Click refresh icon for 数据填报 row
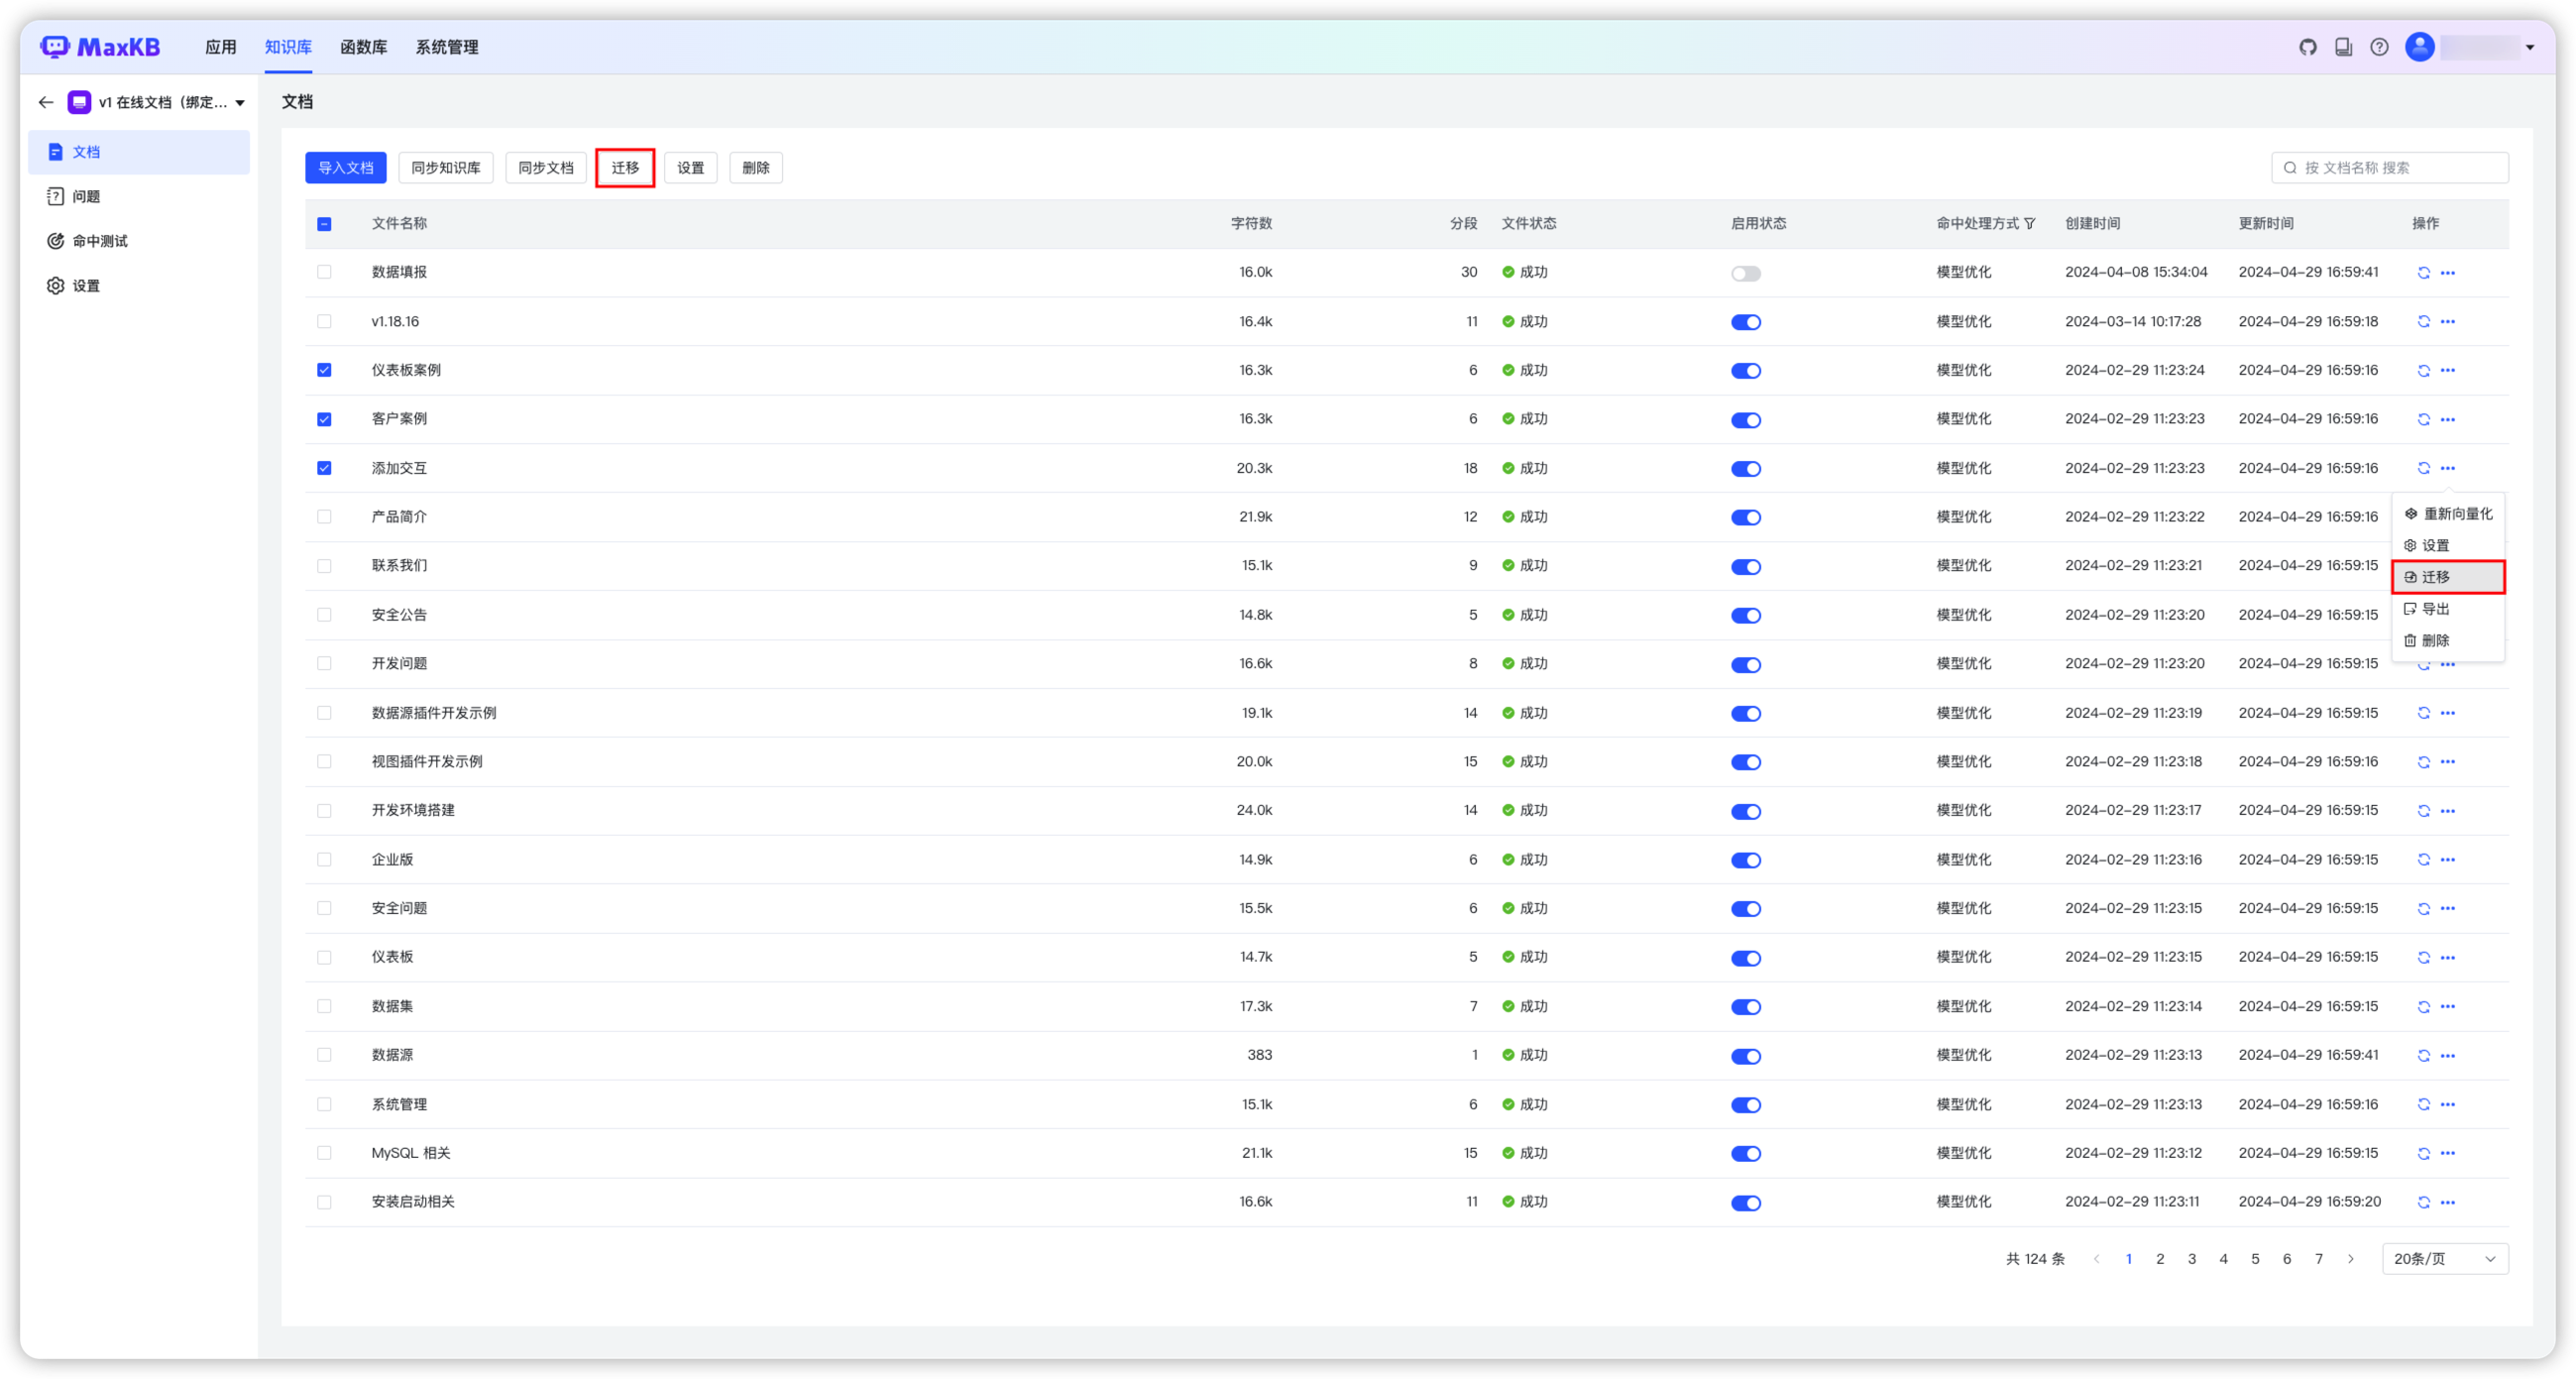 click(x=2423, y=273)
